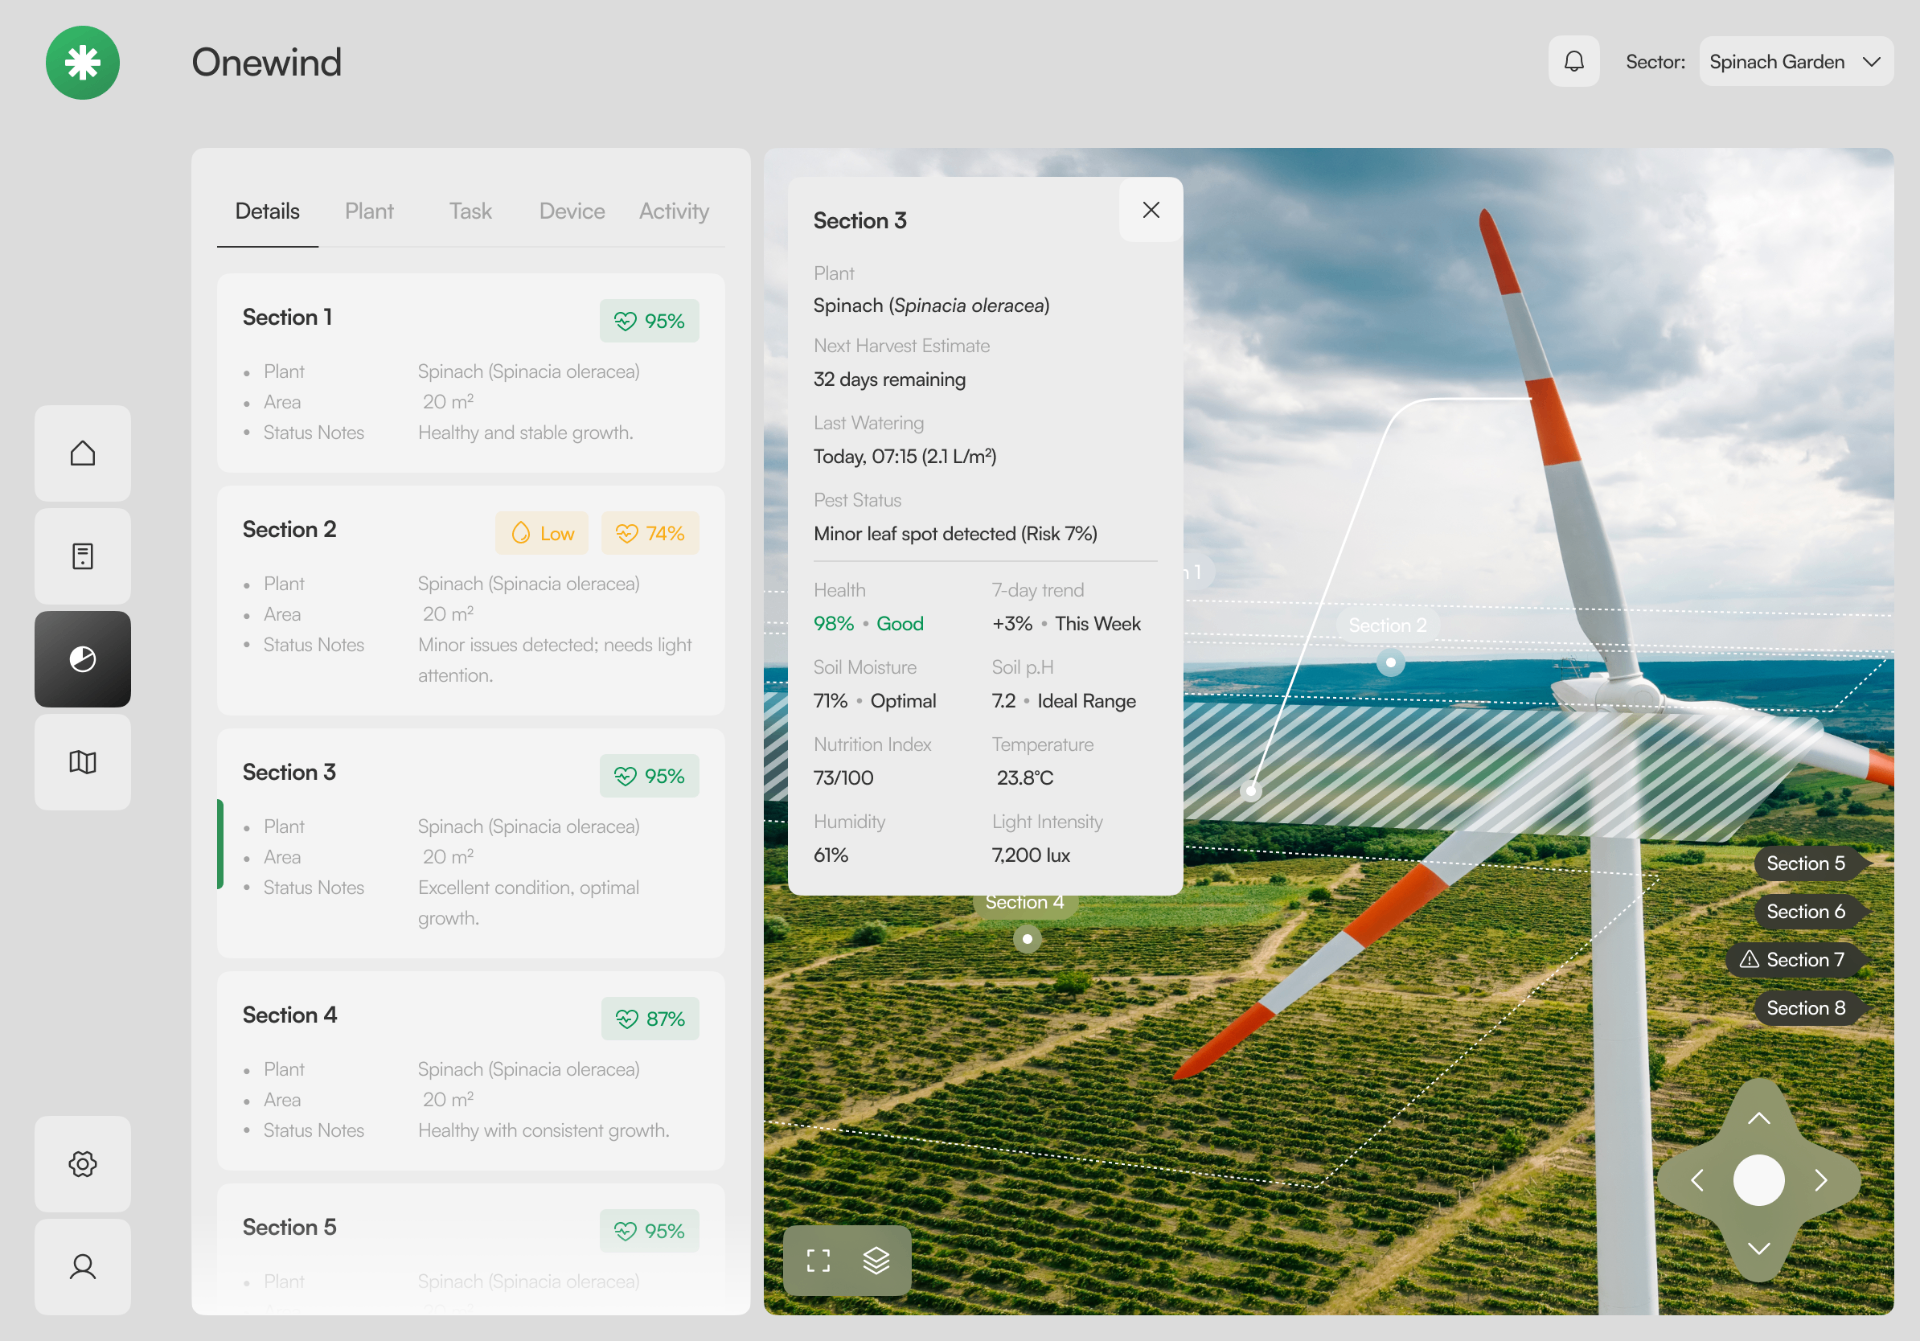Select the Section 2 card title

[x=289, y=529]
